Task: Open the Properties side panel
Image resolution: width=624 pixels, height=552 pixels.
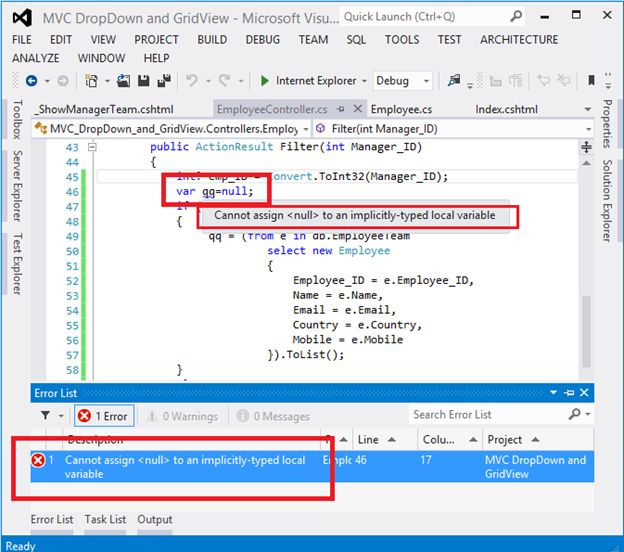Action: click(x=607, y=123)
